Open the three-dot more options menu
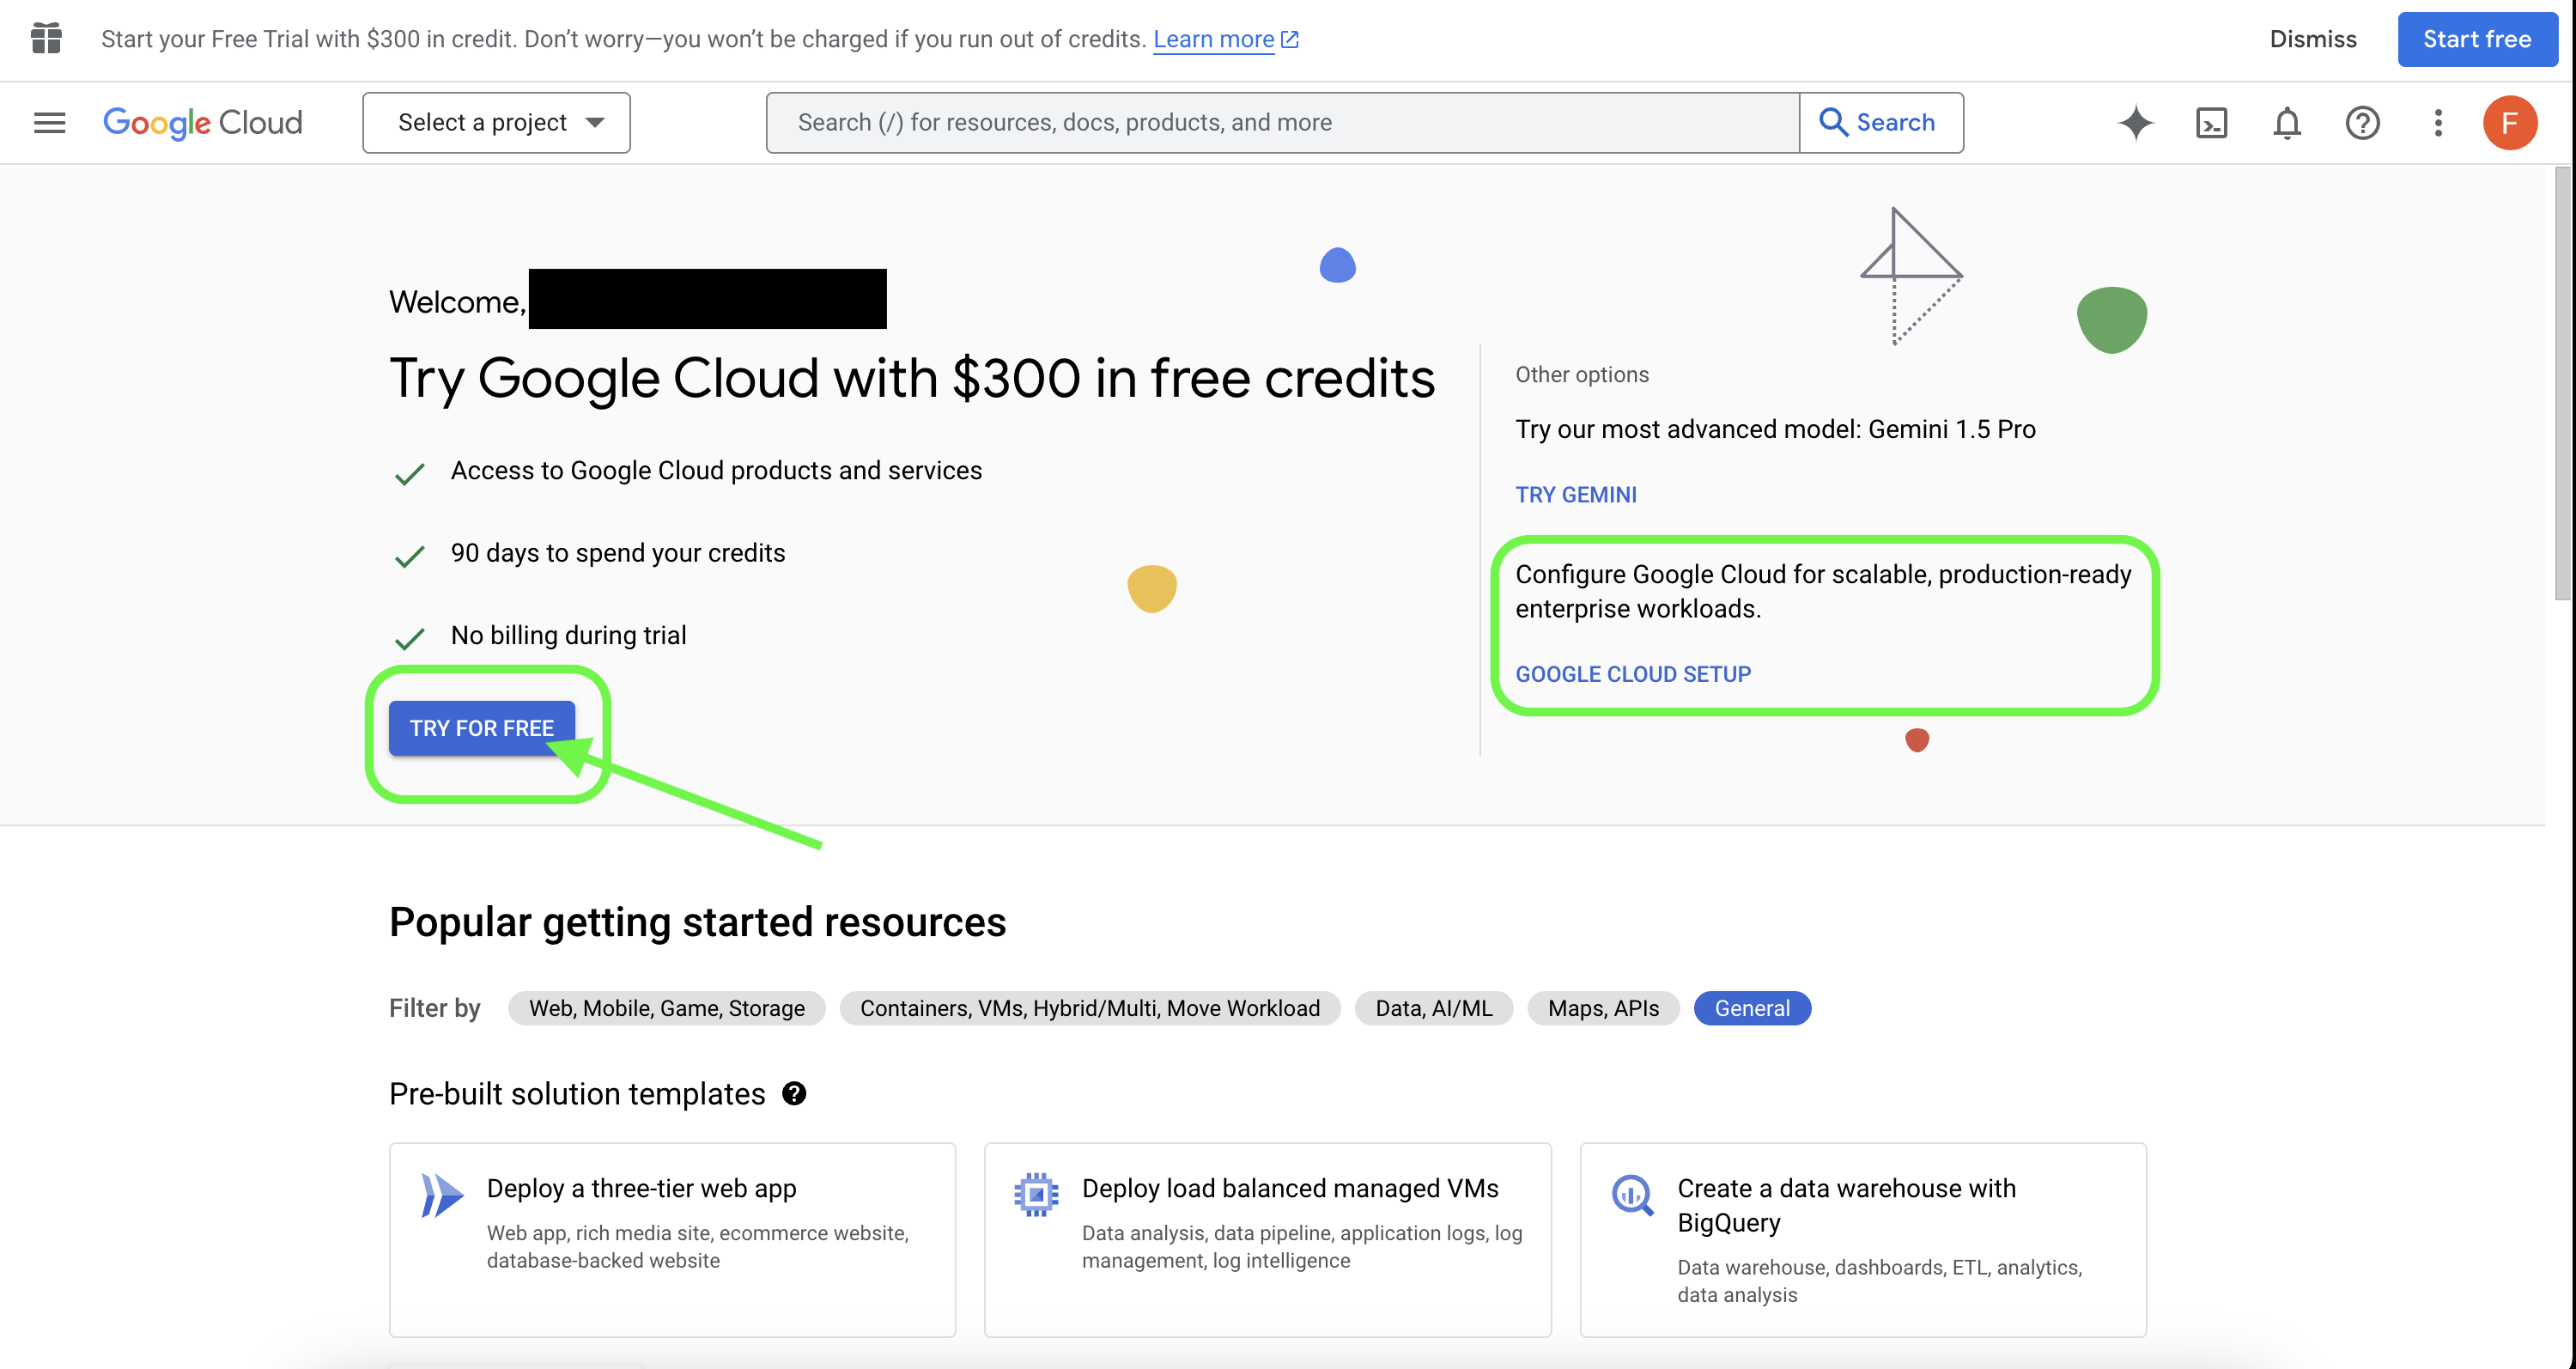 [2438, 123]
